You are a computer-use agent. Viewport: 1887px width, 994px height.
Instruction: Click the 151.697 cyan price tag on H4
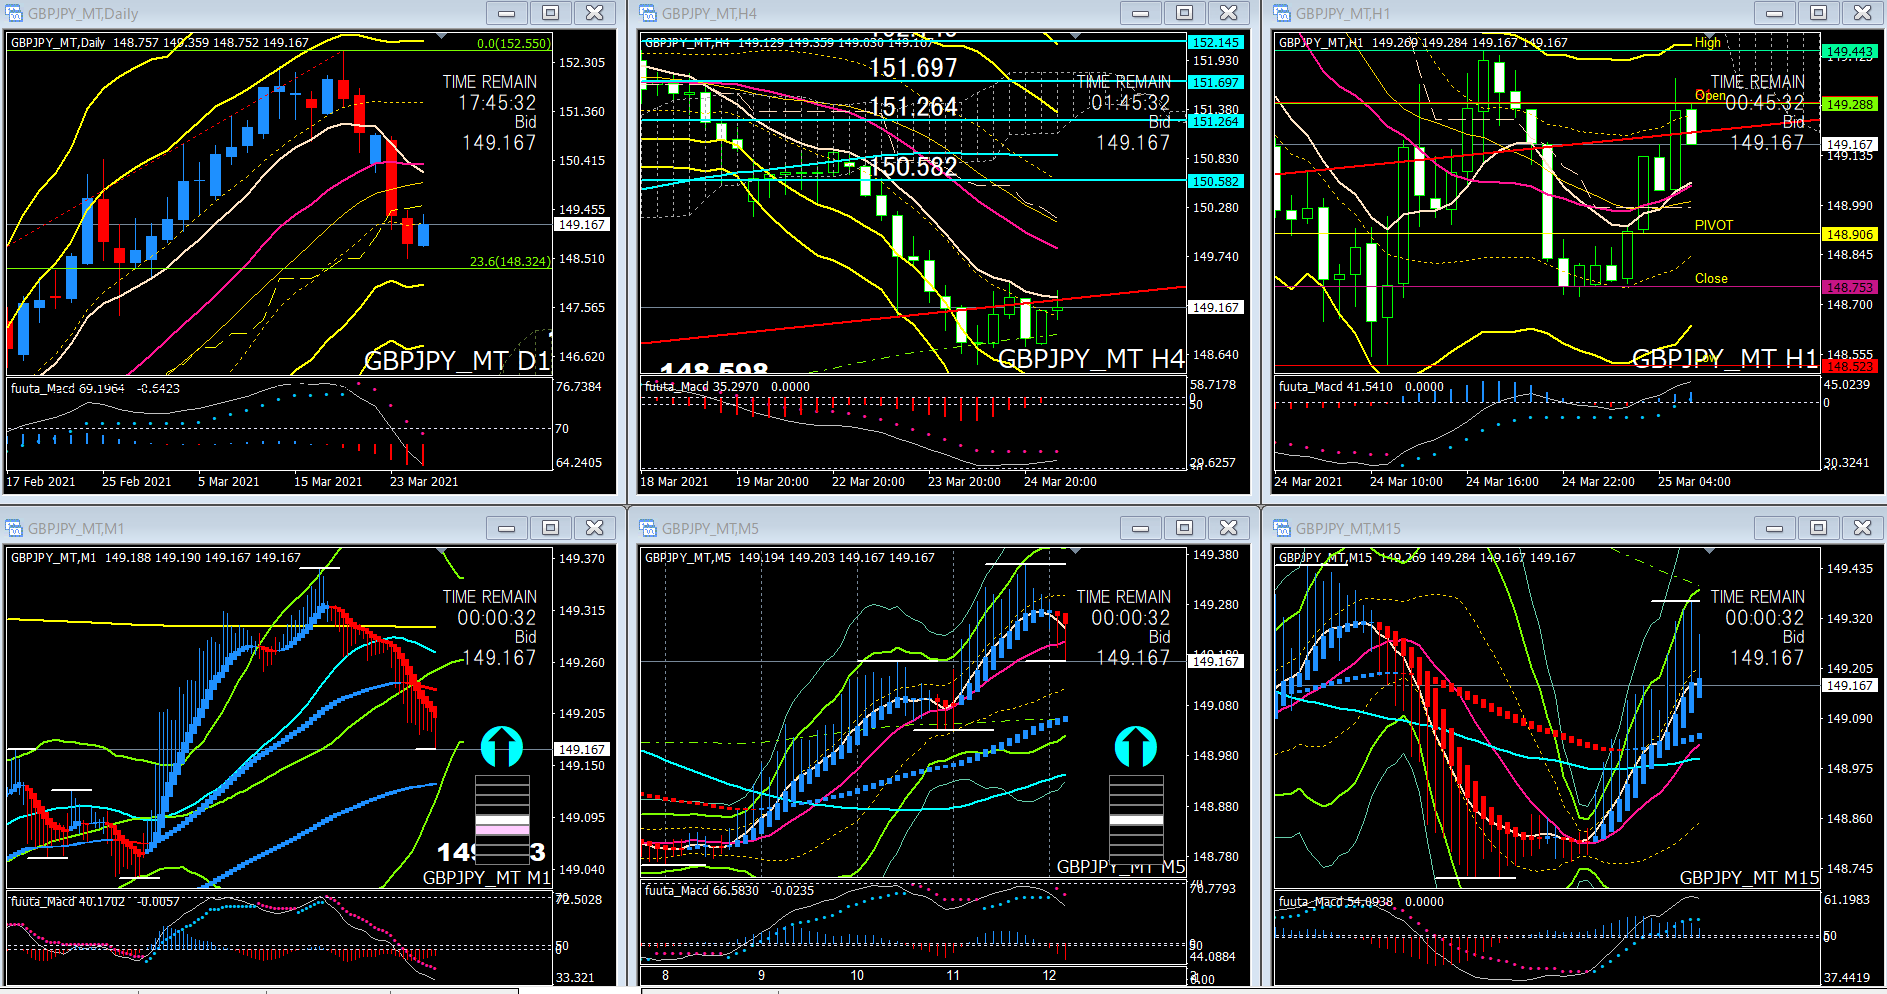(1215, 82)
